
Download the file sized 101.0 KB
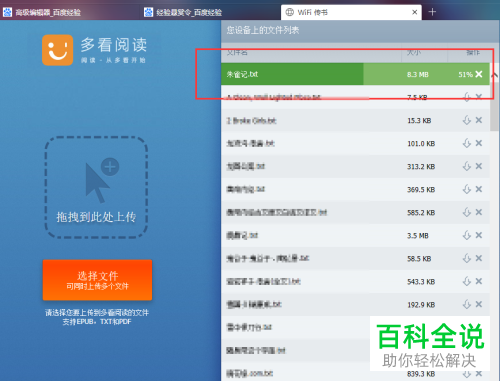[467, 143]
